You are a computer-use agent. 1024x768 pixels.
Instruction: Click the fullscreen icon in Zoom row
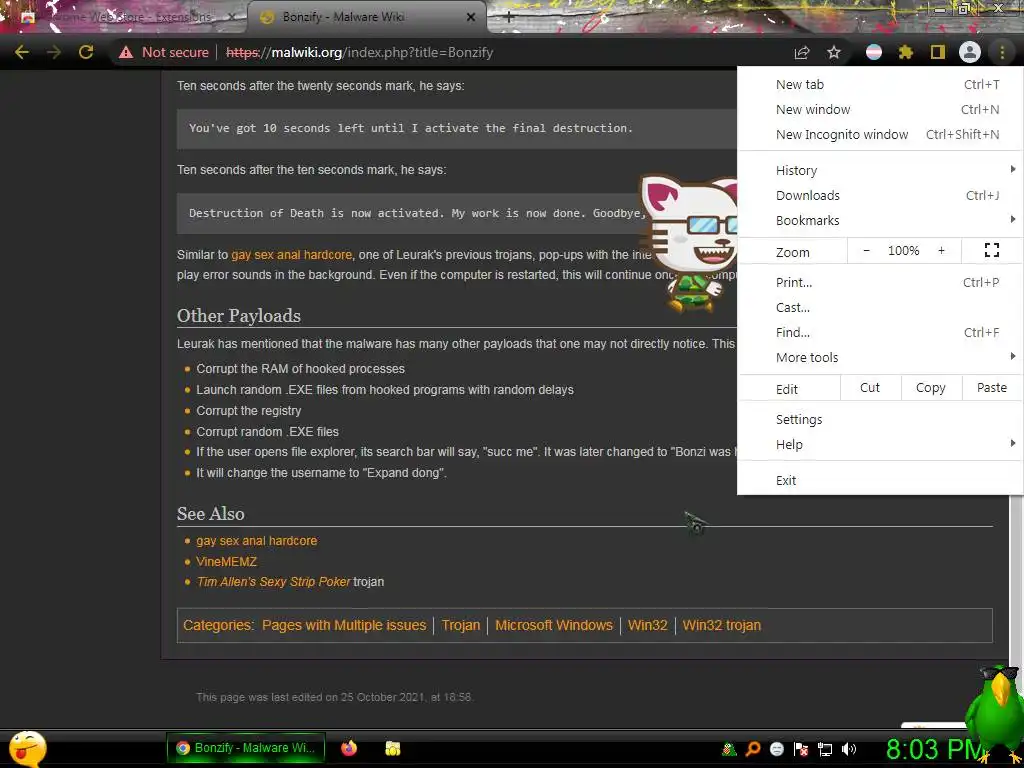point(991,250)
